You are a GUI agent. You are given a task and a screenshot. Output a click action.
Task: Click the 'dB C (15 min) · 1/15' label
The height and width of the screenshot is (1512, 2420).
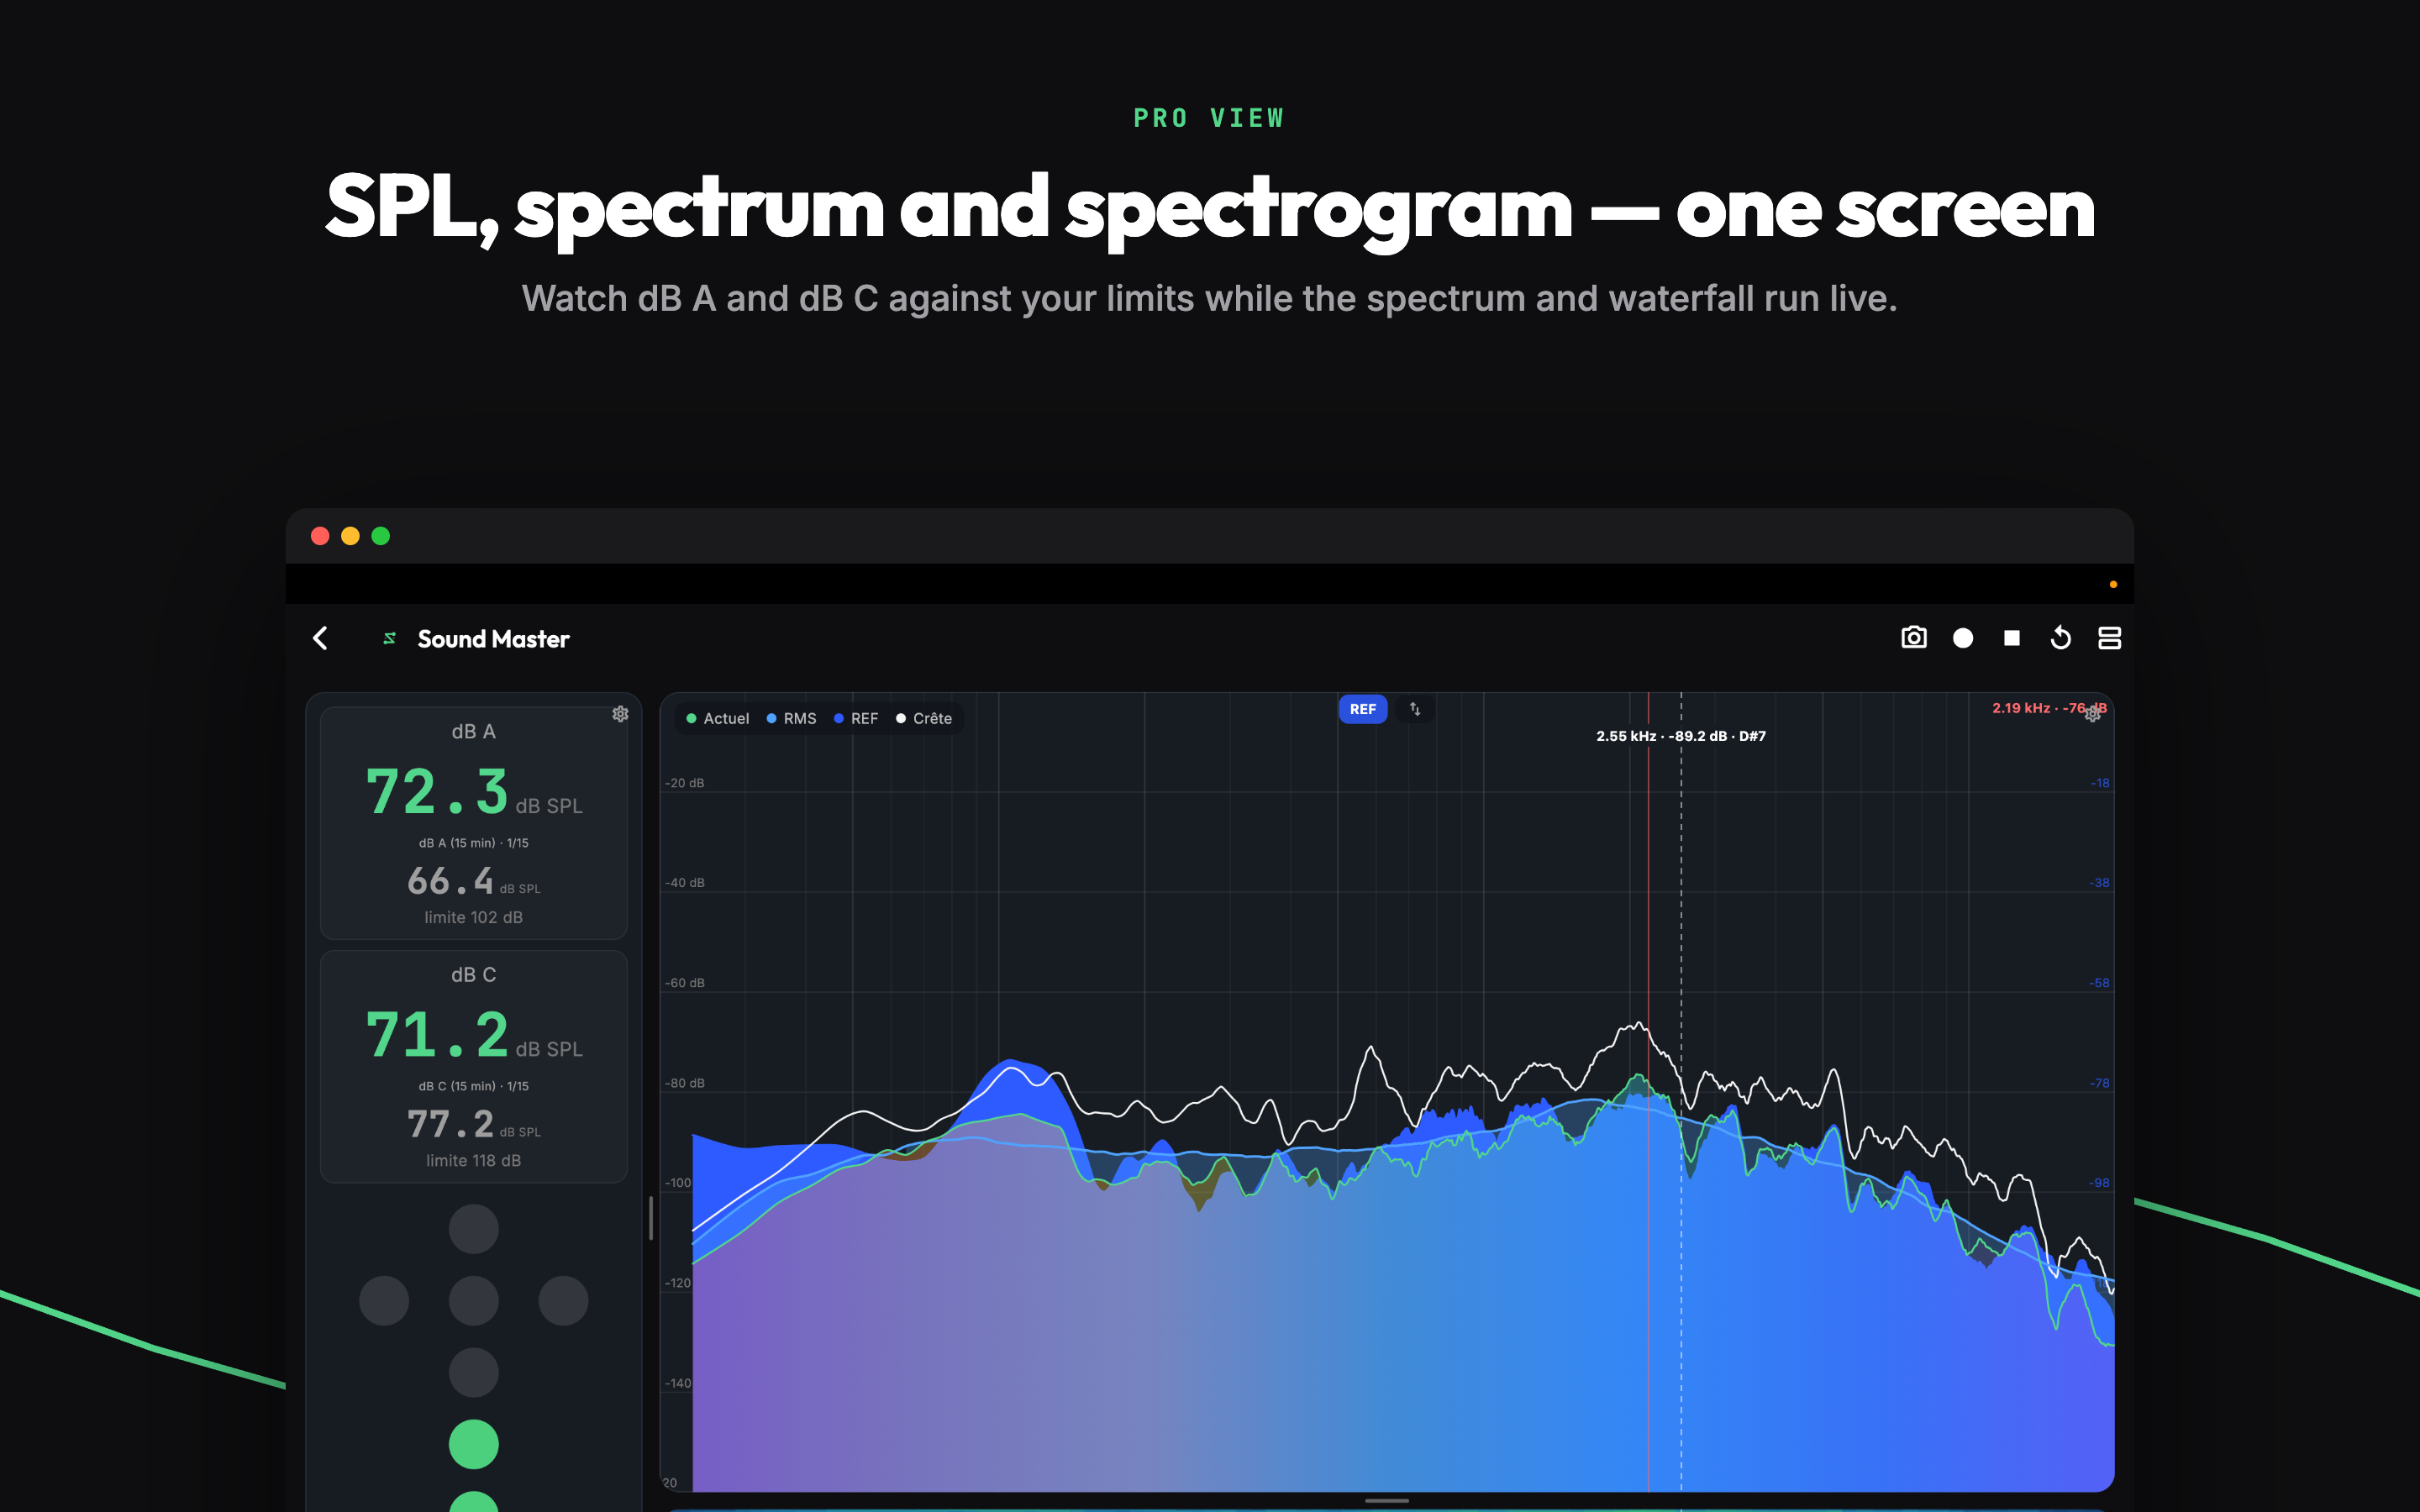pos(473,1086)
